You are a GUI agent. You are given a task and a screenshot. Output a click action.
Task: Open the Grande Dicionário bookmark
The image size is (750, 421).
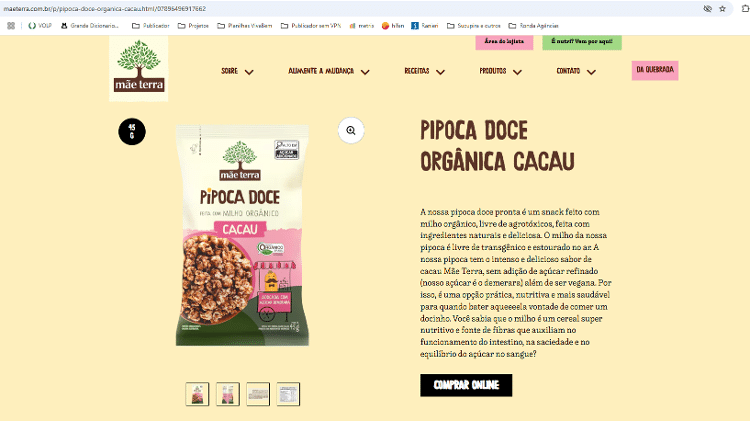pyautogui.click(x=90, y=26)
